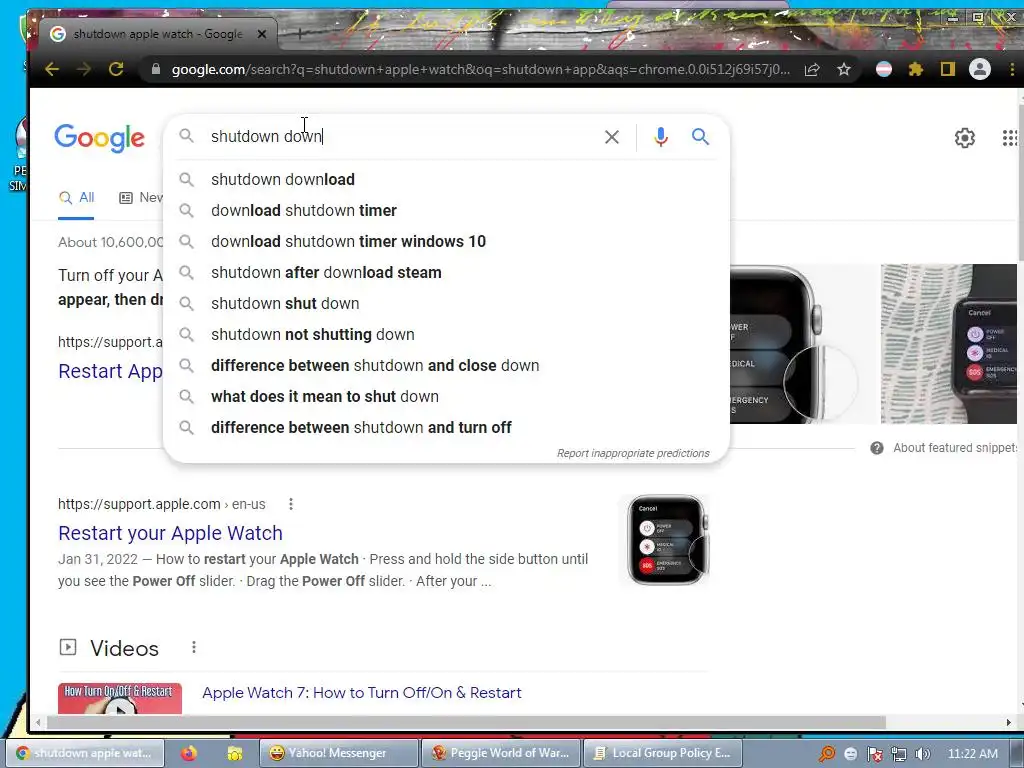
Task: Select shutdown not shutting down suggestion
Action: click(x=446, y=334)
